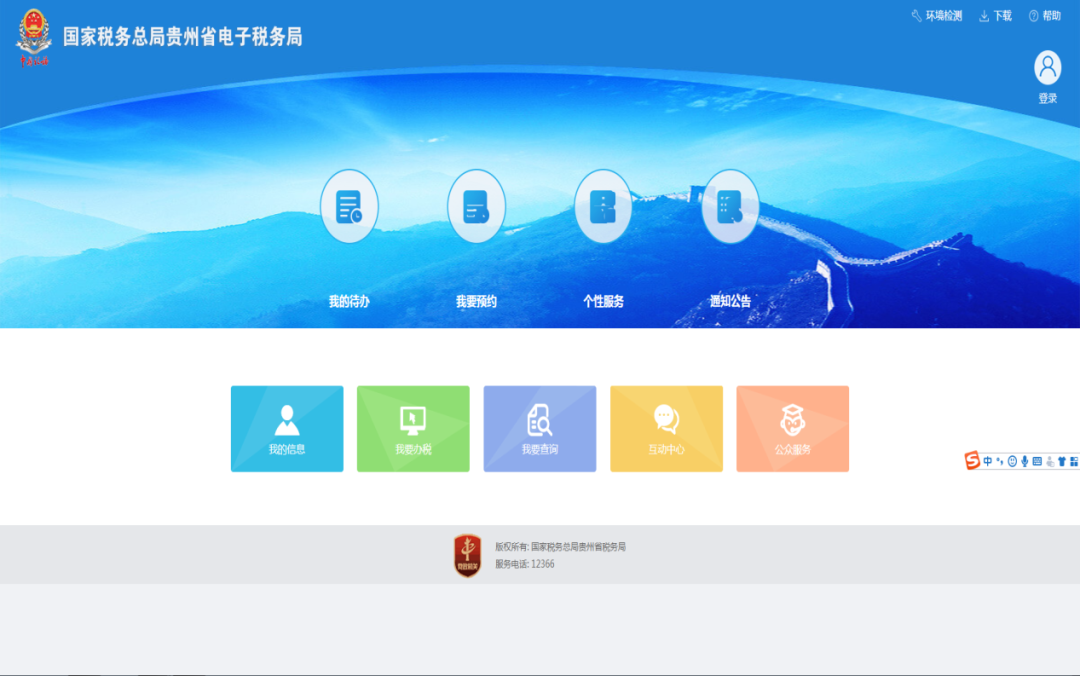This screenshot has height=676, width=1080.
Task: Open the toolbox grid icon in Sogou bar
Action: click(x=1074, y=461)
